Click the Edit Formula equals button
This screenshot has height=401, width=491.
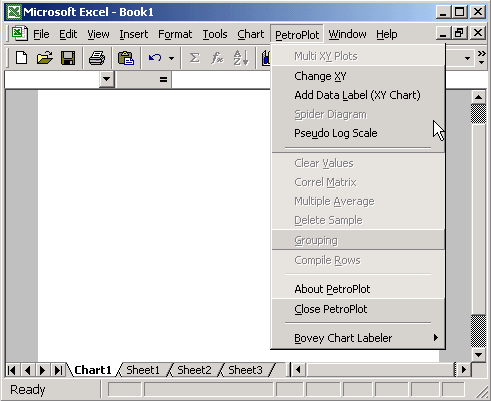[x=163, y=79]
